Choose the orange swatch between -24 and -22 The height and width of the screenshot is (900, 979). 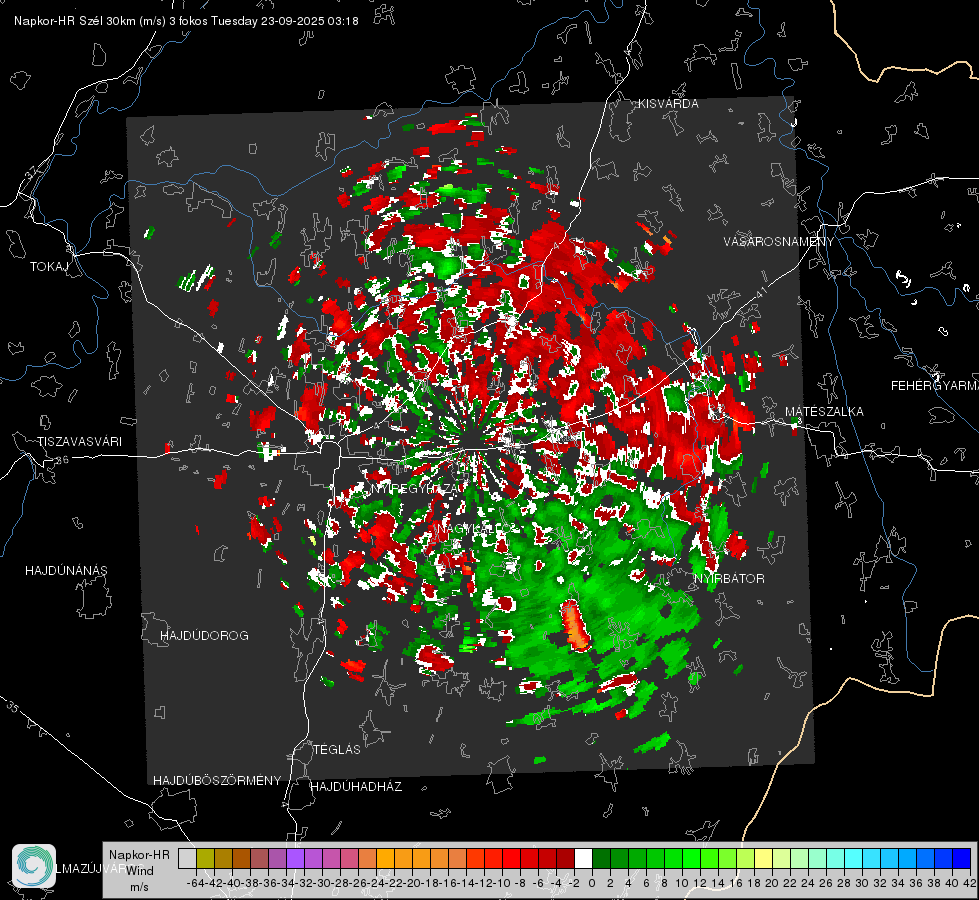click(x=385, y=858)
